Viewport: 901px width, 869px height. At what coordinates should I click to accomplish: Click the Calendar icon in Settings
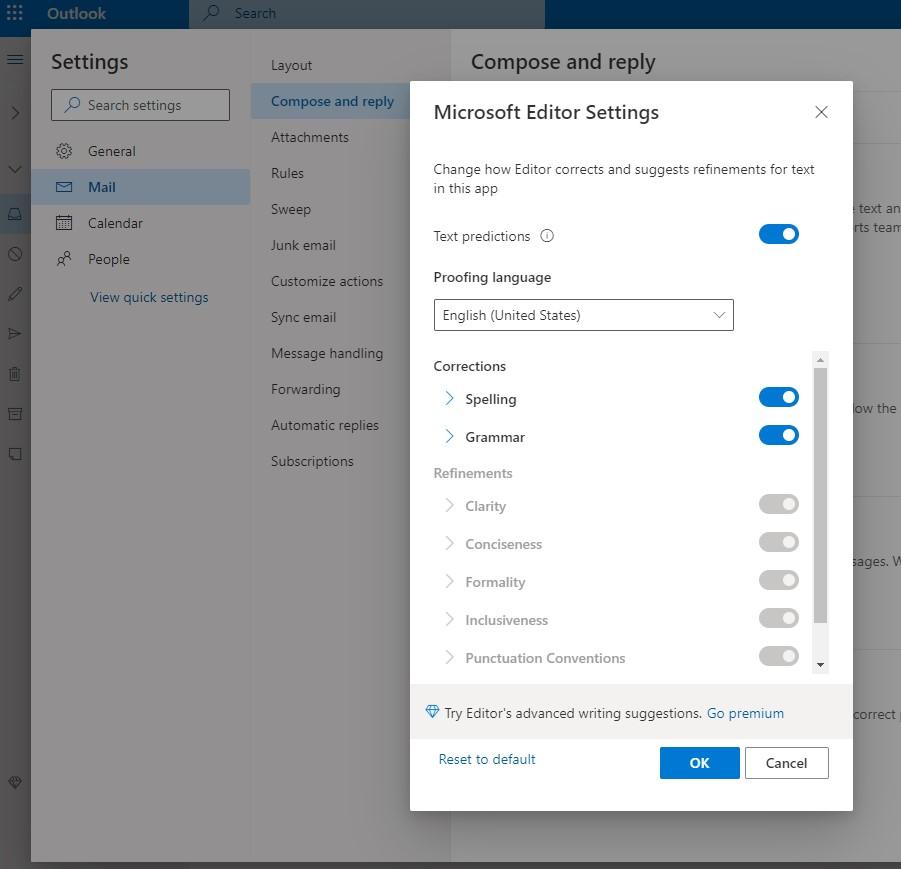(64, 222)
